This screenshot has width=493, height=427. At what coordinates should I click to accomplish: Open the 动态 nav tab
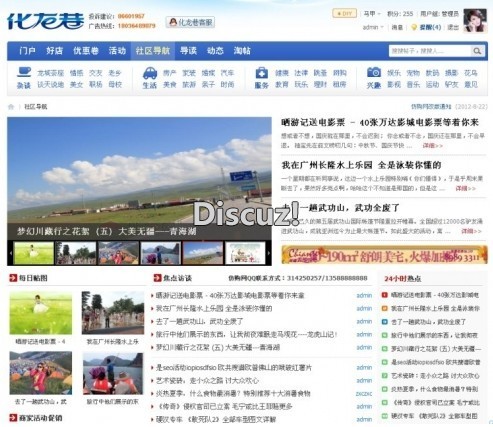pyautogui.click(x=215, y=51)
